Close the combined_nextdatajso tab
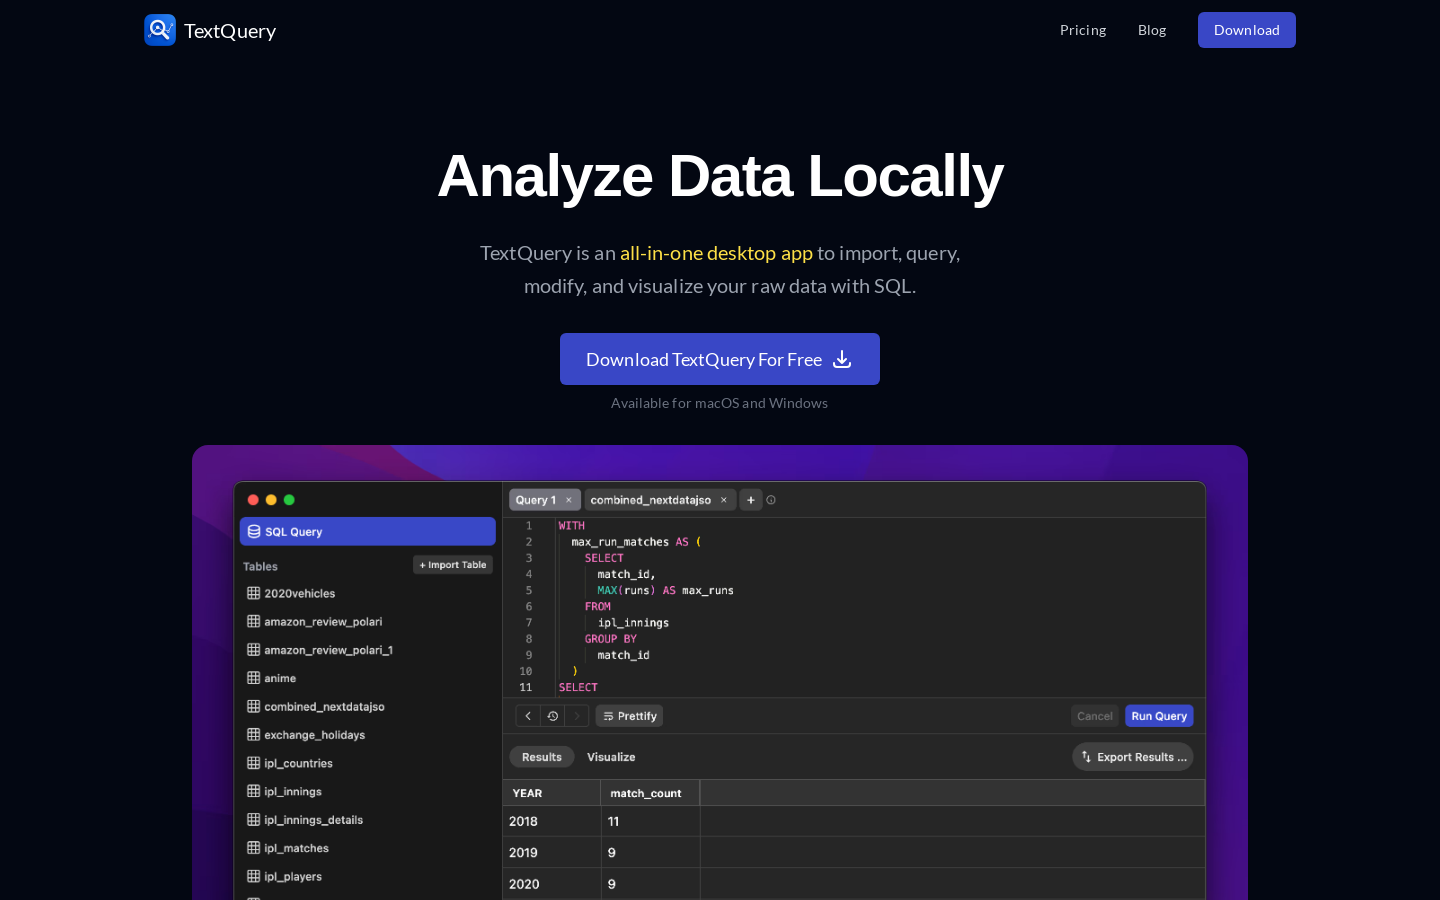This screenshot has height=900, width=1440. (724, 500)
